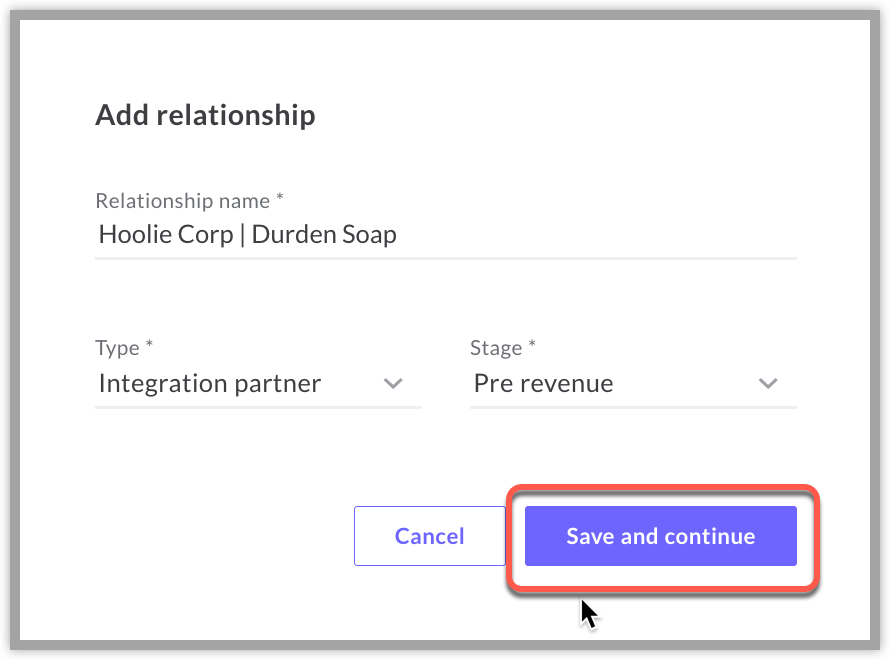This screenshot has height=660, width=890.
Task: Click the required asterisk beside Relationship name
Action: coord(279,197)
